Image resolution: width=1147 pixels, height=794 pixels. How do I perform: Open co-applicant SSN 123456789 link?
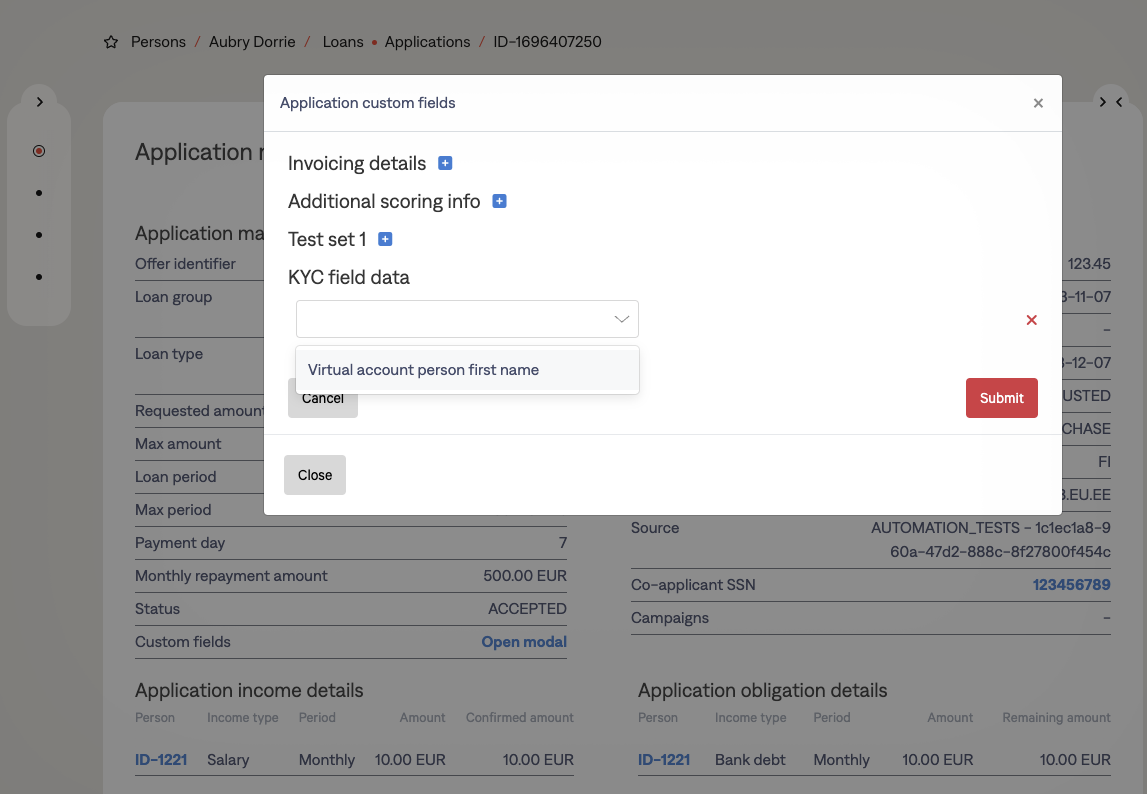click(1071, 585)
